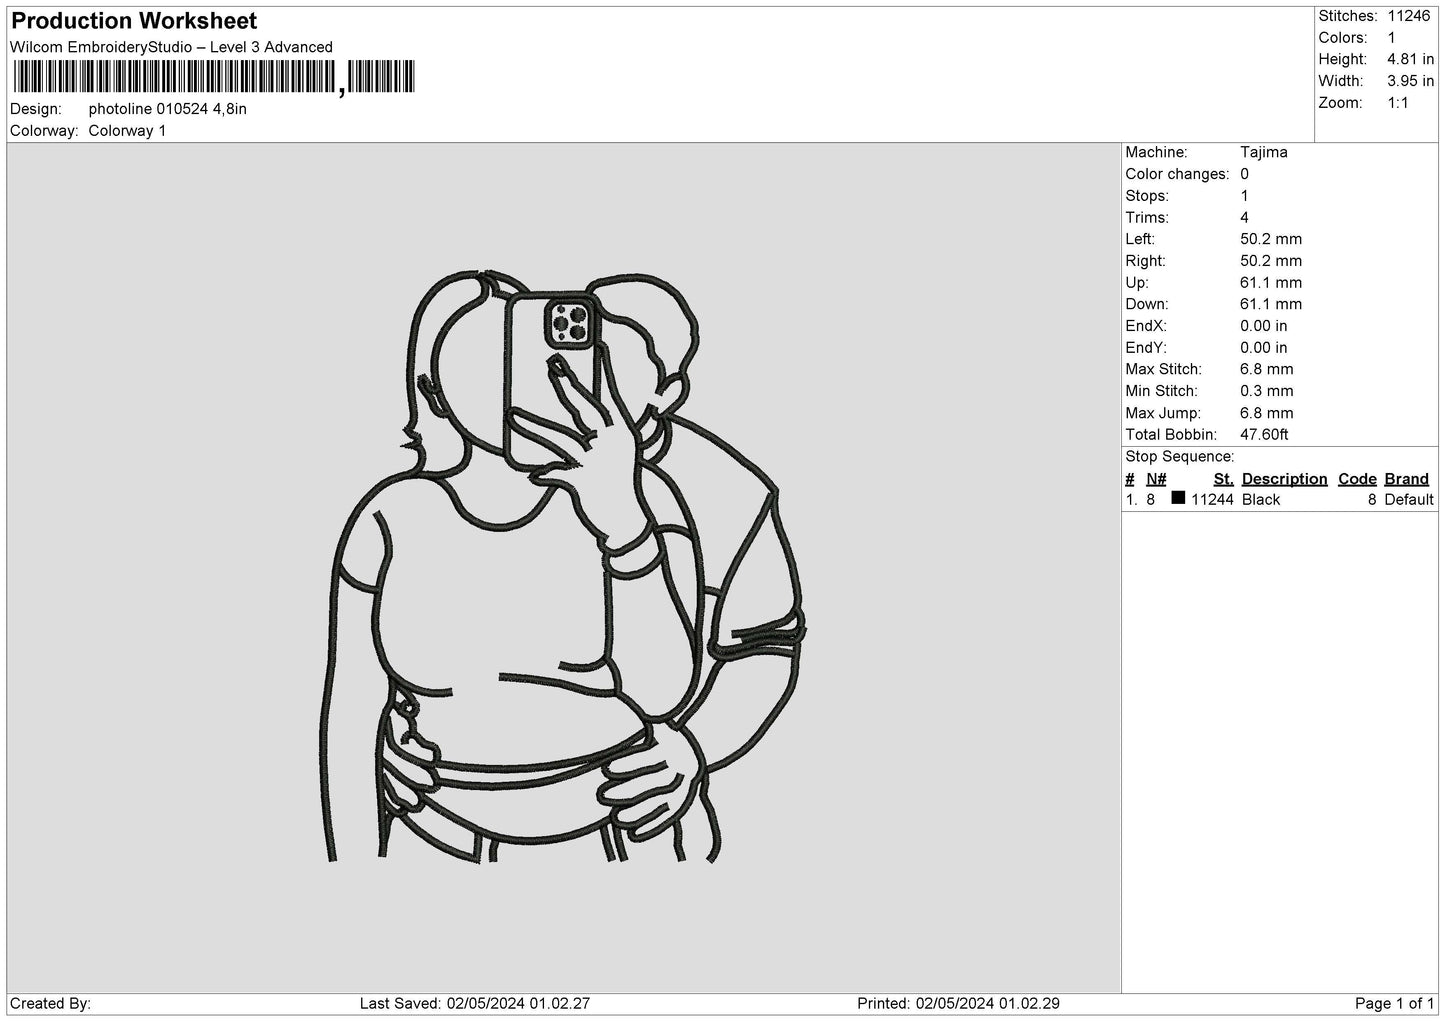Click the Code column header

(1357, 479)
